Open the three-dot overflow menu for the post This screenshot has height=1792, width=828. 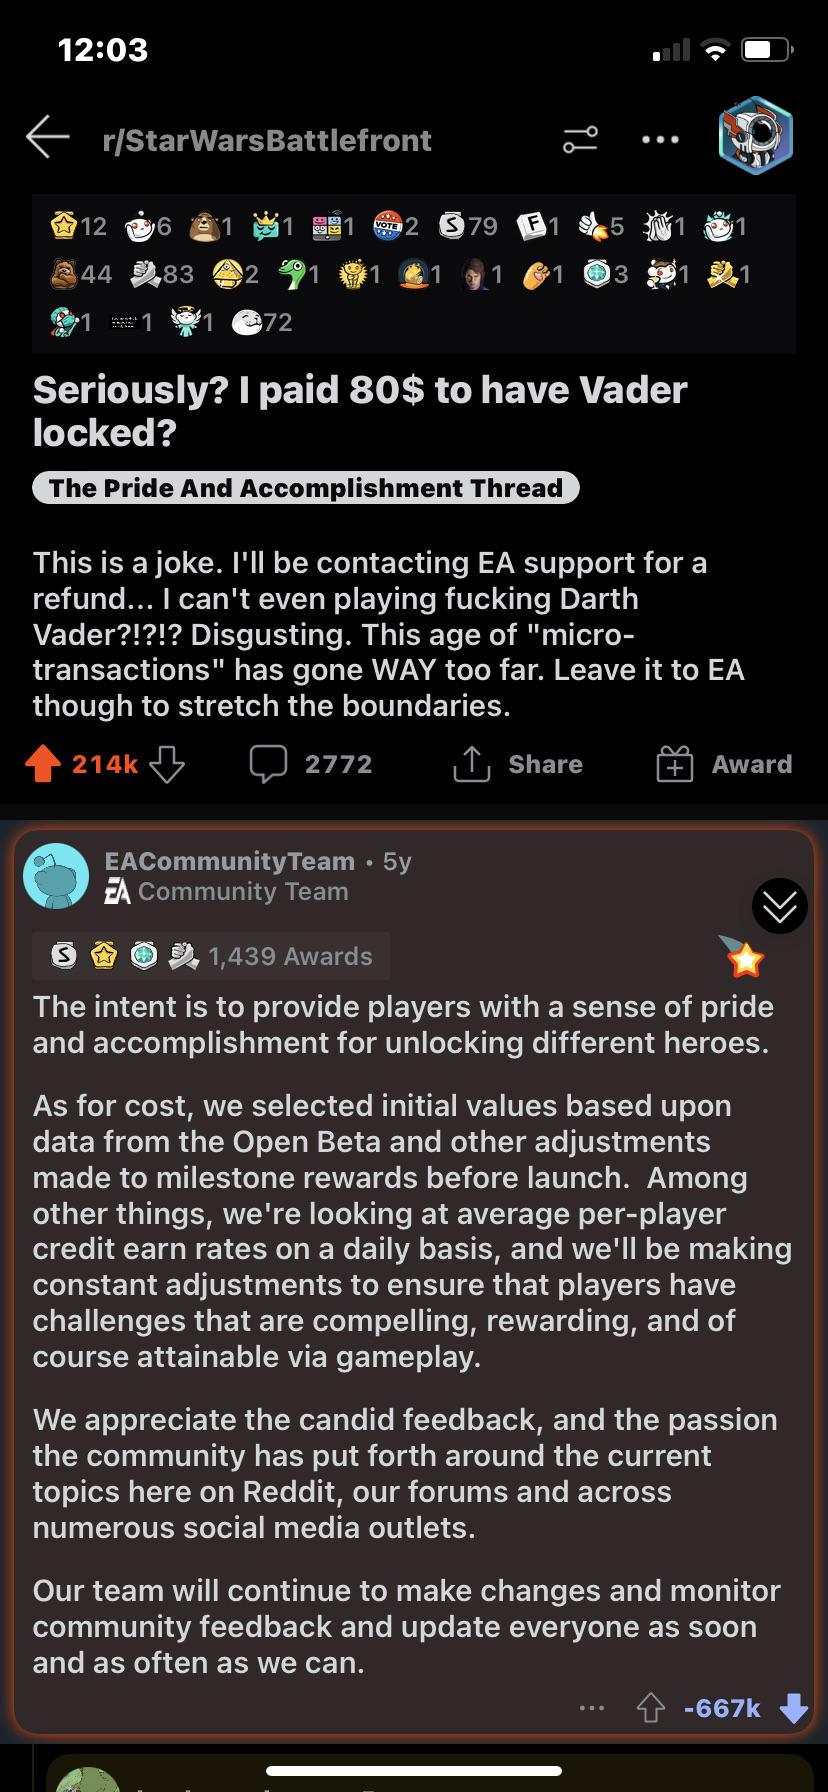[659, 140]
